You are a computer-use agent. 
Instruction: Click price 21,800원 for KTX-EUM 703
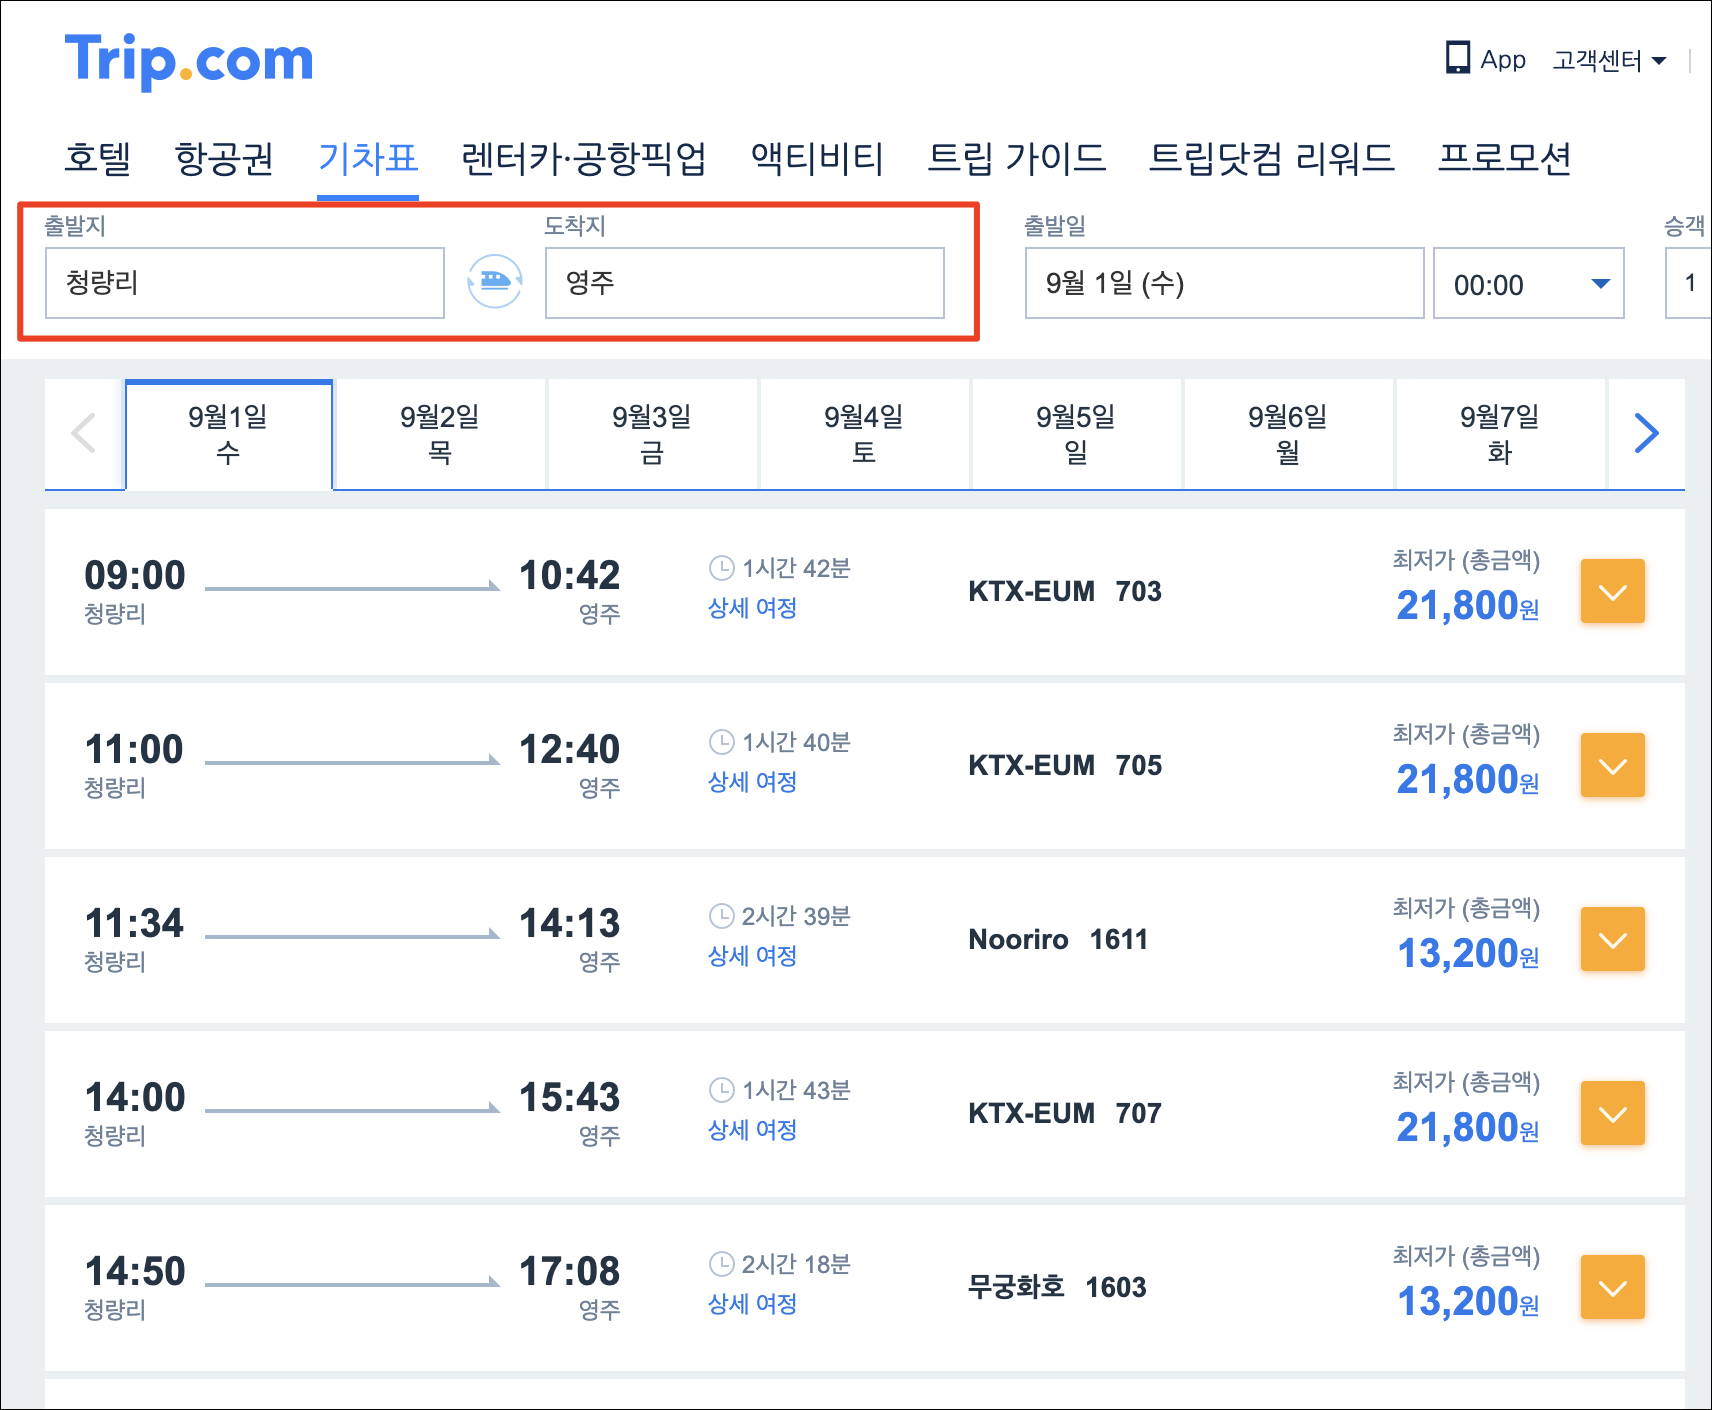(x=1467, y=606)
